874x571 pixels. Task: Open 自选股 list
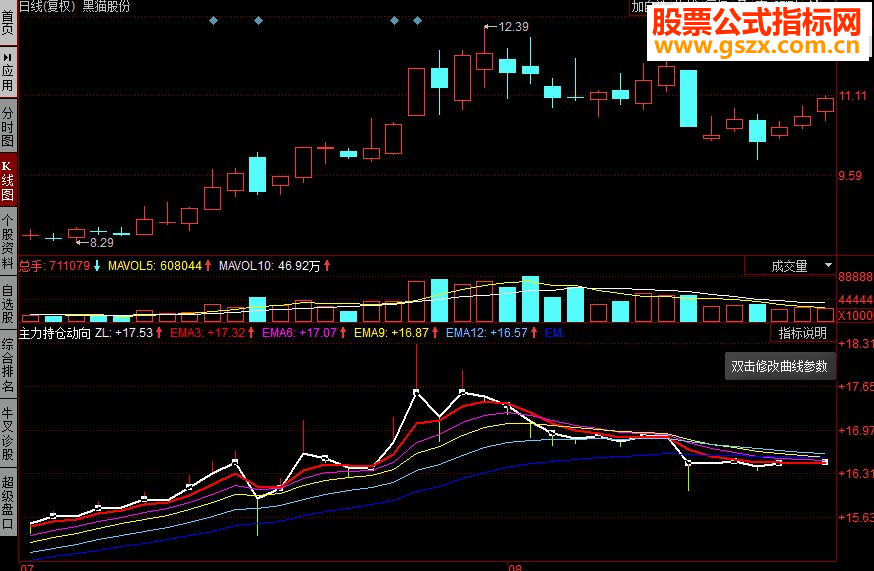point(8,304)
